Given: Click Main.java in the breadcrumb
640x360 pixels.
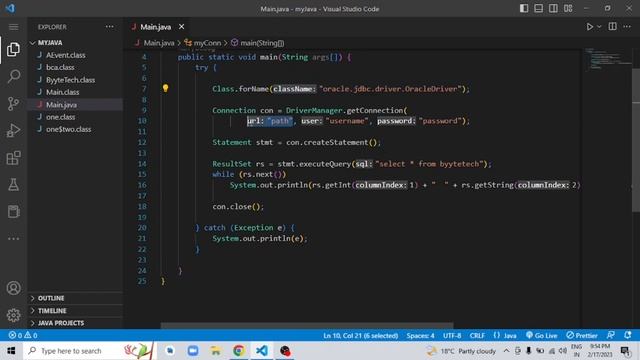Looking at the screenshot, I should tap(159, 43).
